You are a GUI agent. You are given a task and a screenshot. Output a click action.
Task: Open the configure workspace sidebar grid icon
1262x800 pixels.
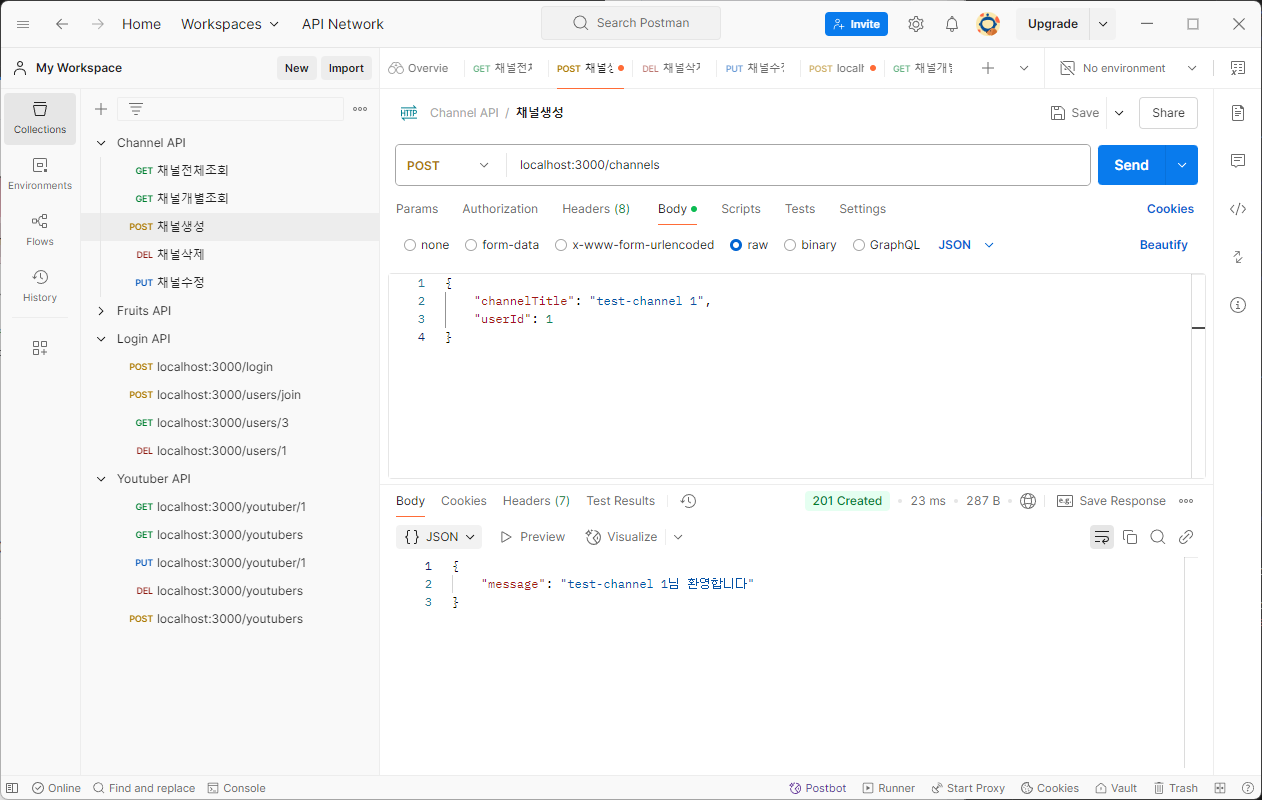40,348
